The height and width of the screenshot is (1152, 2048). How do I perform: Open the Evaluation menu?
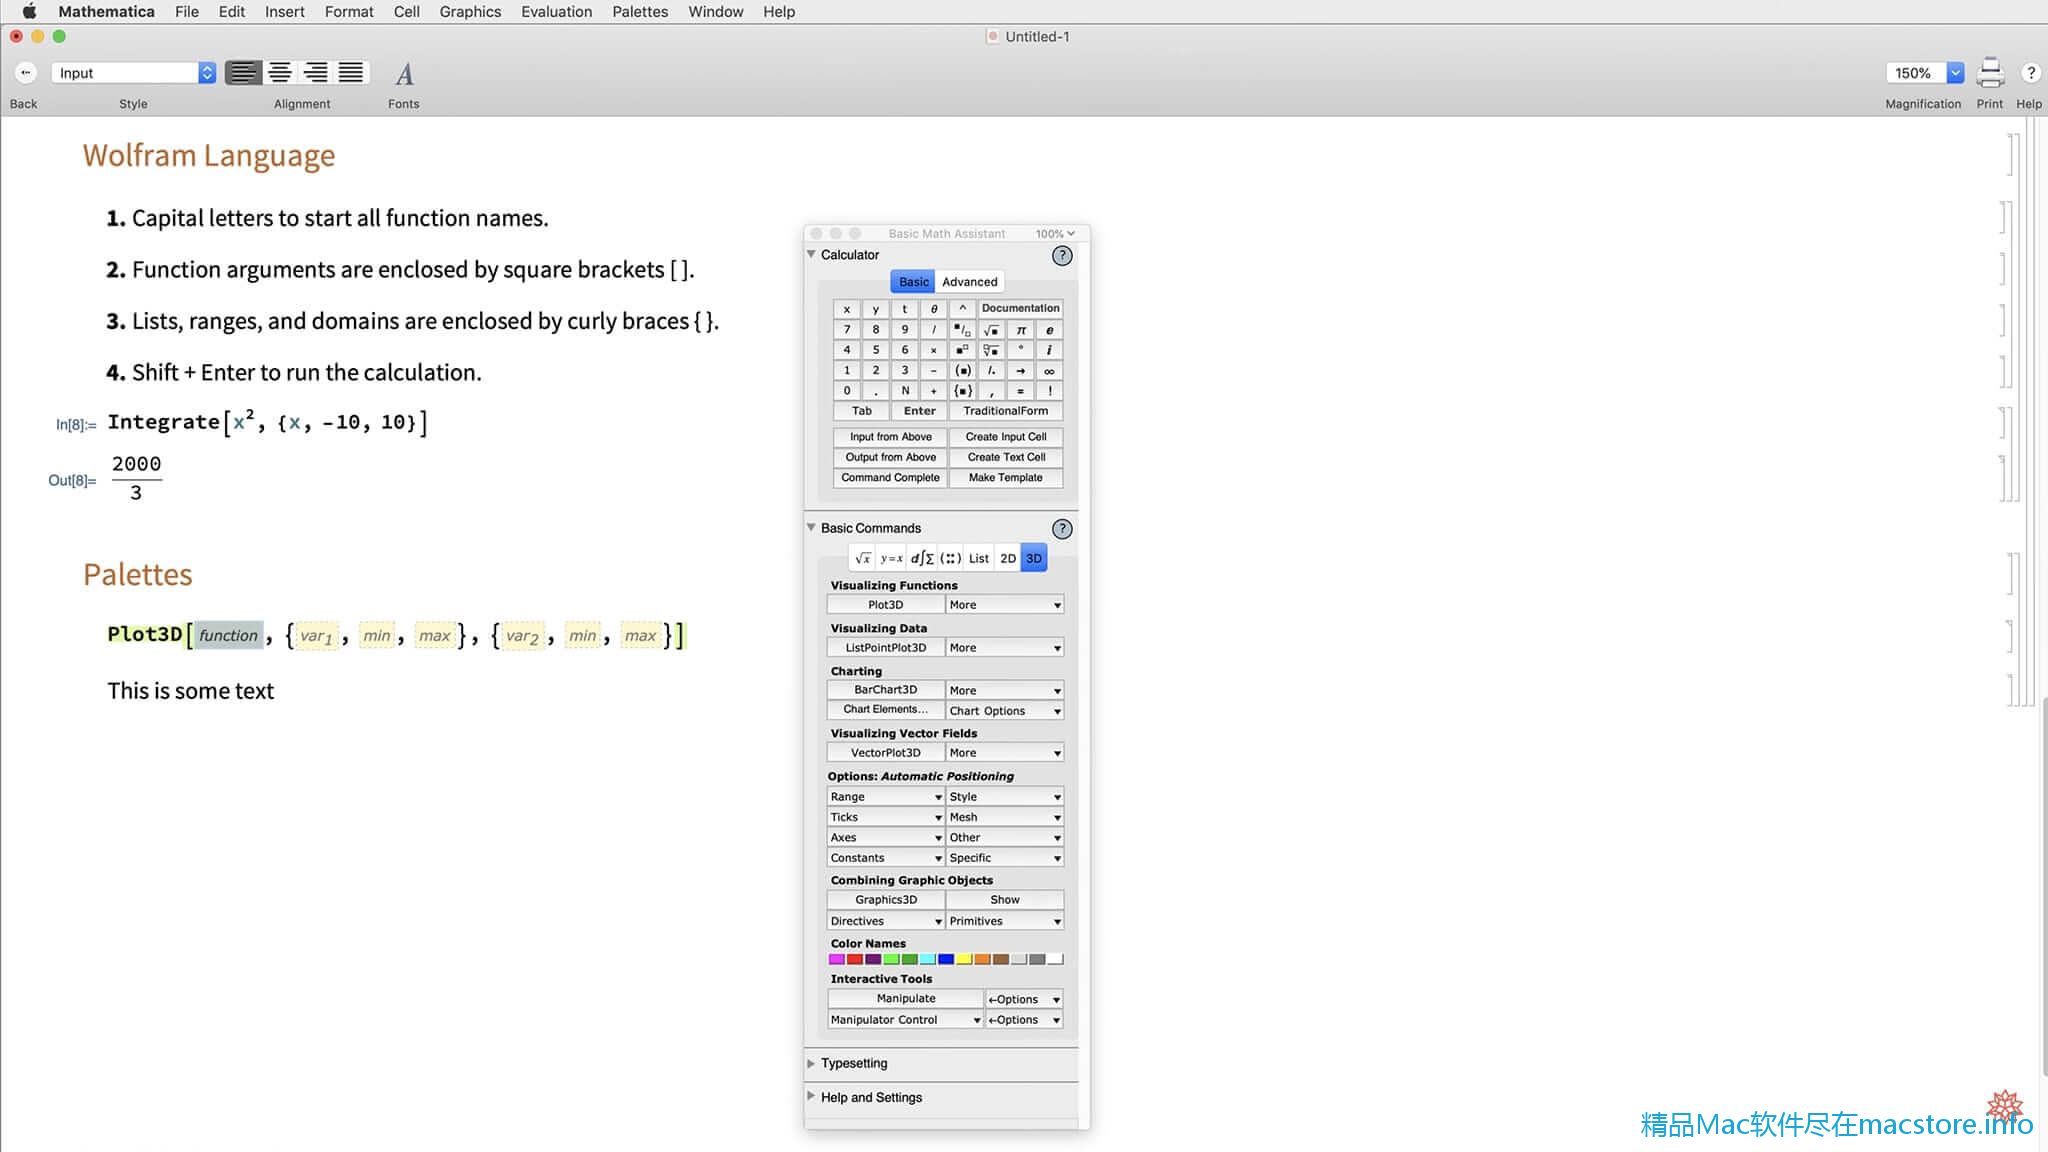click(556, 12)
